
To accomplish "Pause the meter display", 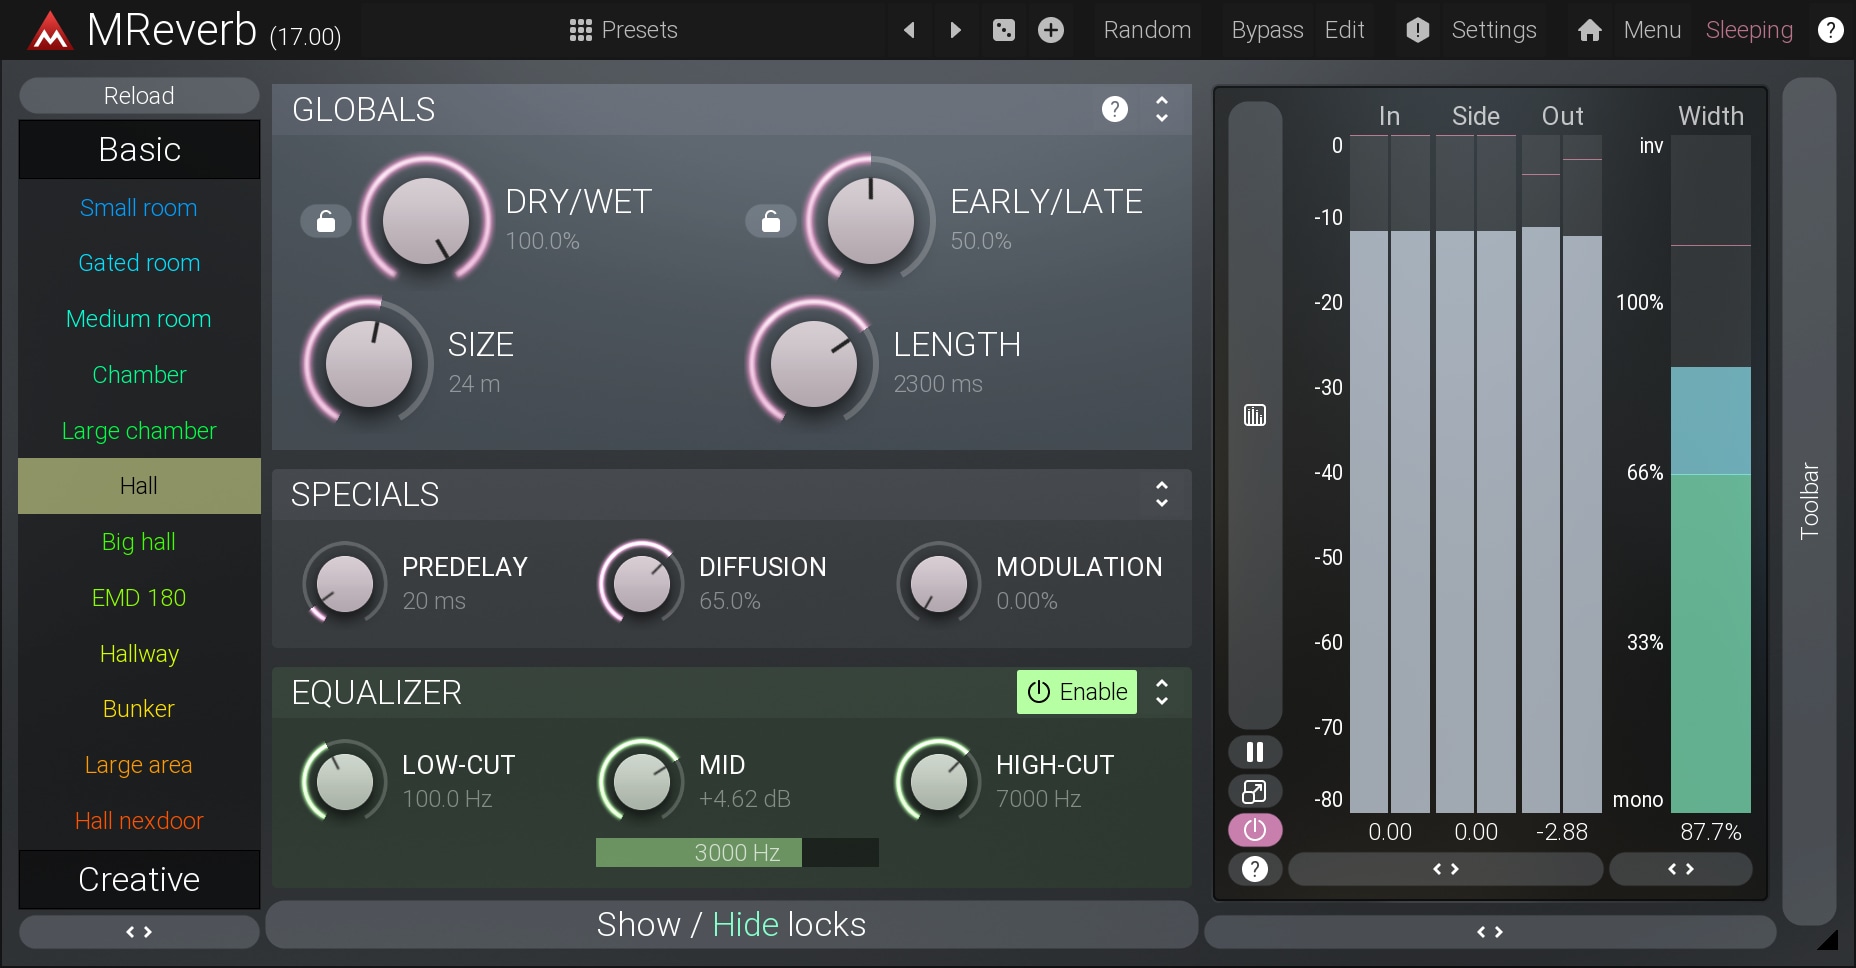I will 1254,752.
